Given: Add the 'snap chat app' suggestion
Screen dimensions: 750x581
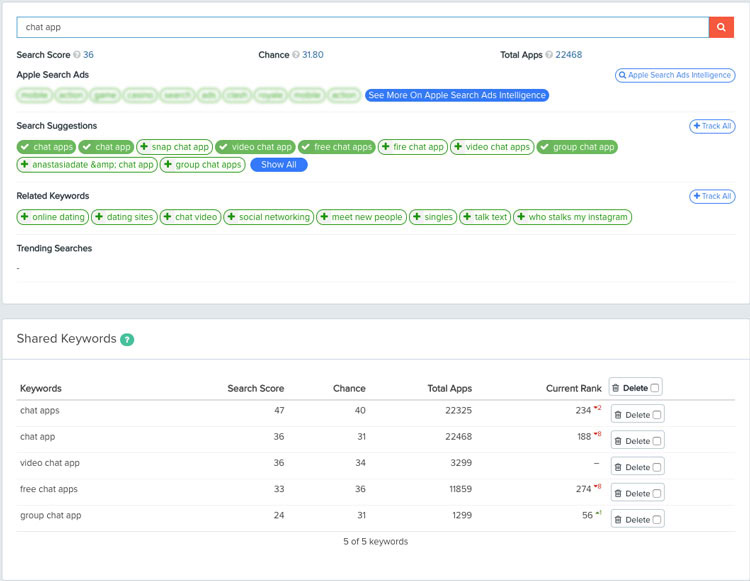Looking at the screenshot, I should tap(174, 147).
